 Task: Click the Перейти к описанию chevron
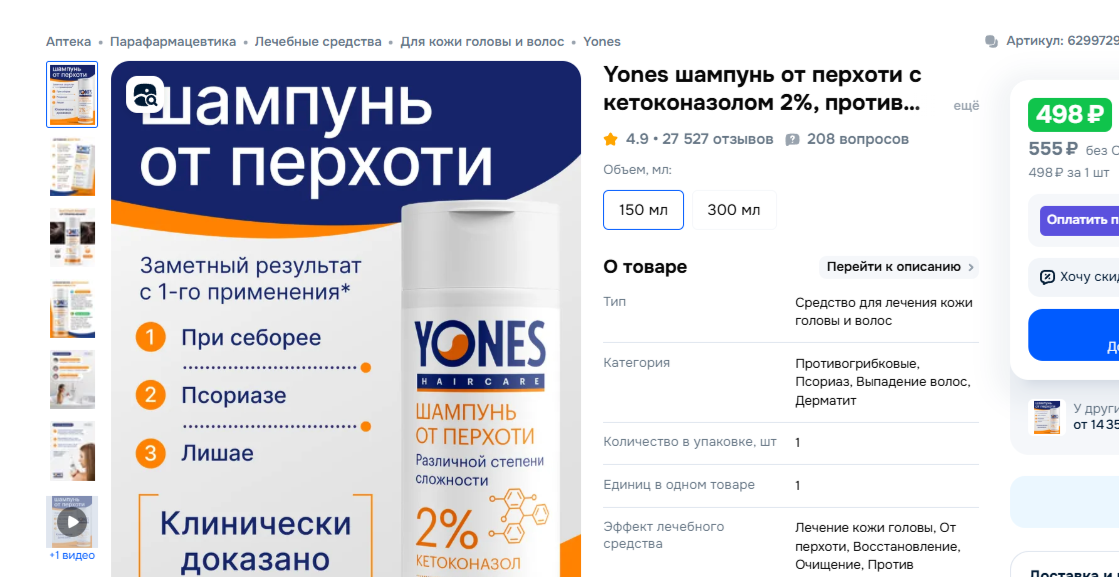(972, 267)
